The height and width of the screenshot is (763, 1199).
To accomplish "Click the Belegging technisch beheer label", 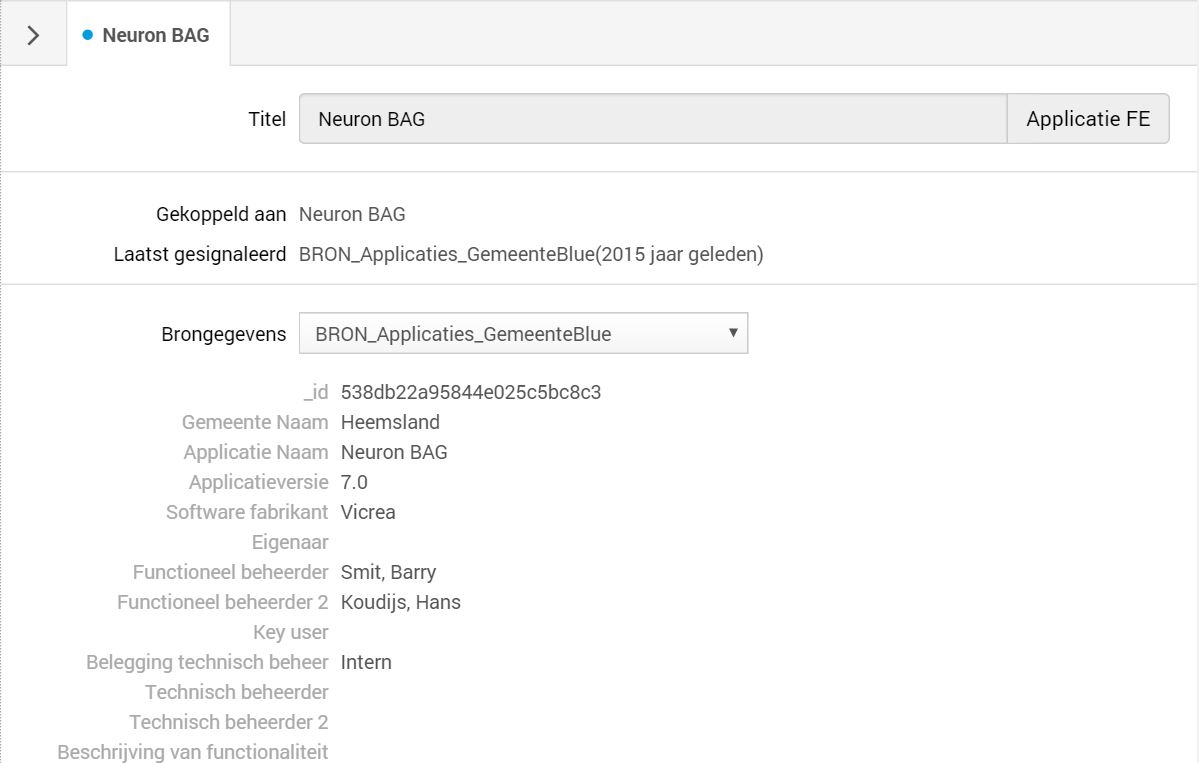I will (207, 662).
